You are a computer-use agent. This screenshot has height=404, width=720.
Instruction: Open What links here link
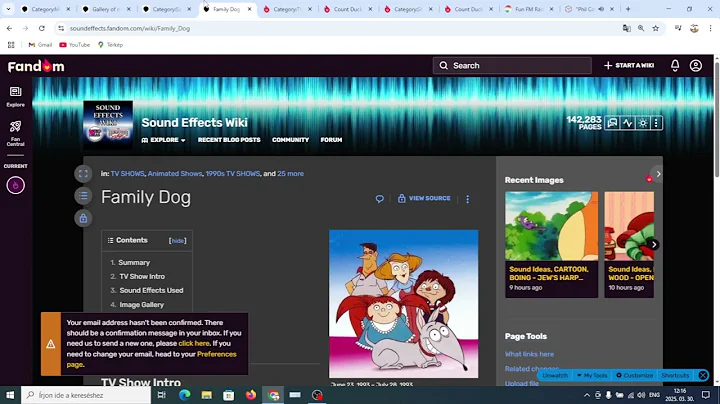tap(529, 354)
